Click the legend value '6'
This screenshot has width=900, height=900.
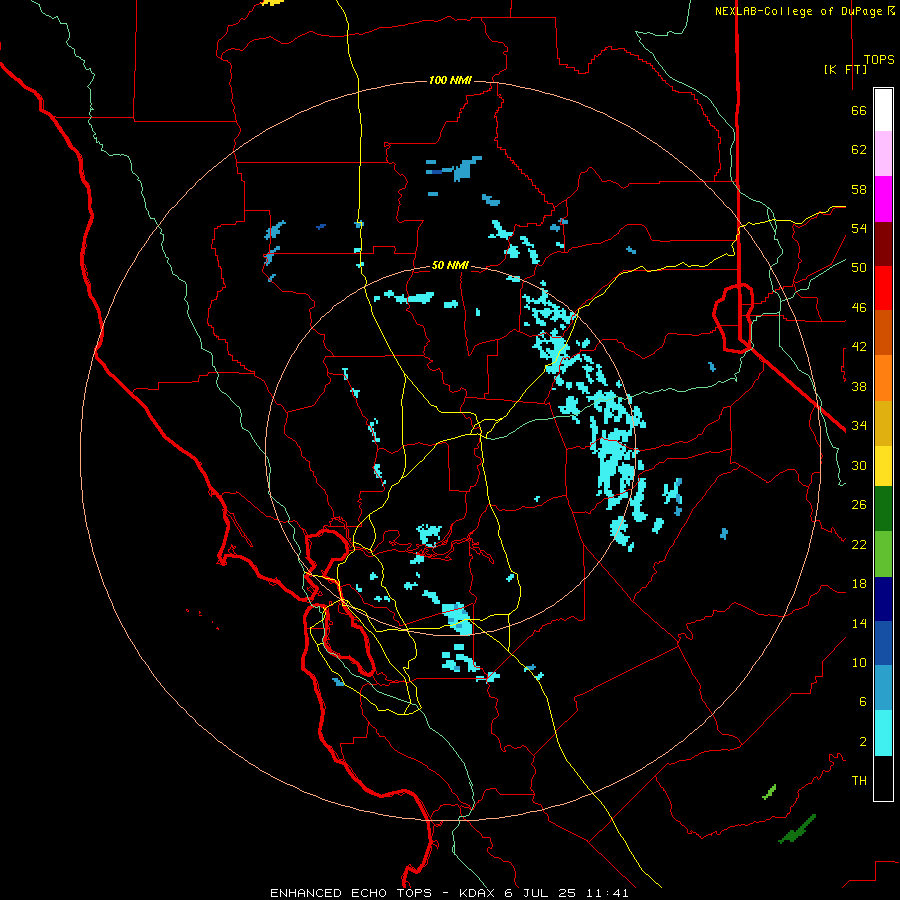[863, 701]
